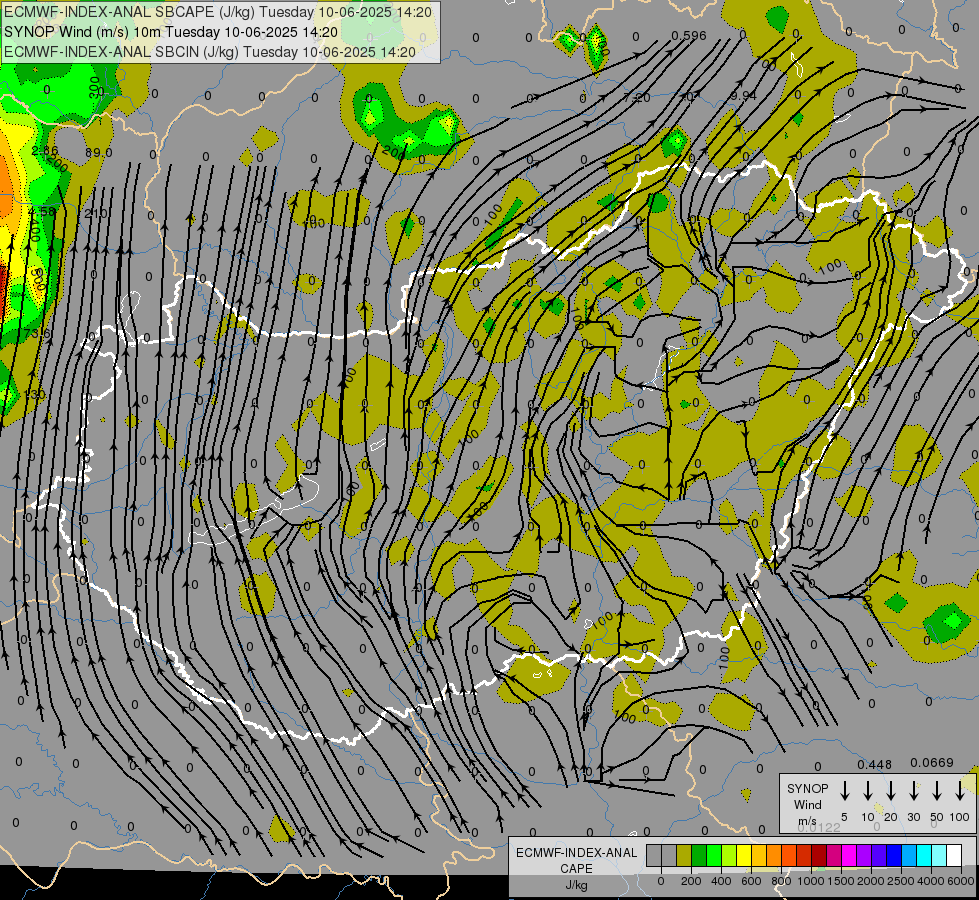The image size is (979, 900).
Task: Click the 10 m/s wind arrow in the legend
Action: coord(868,790)
